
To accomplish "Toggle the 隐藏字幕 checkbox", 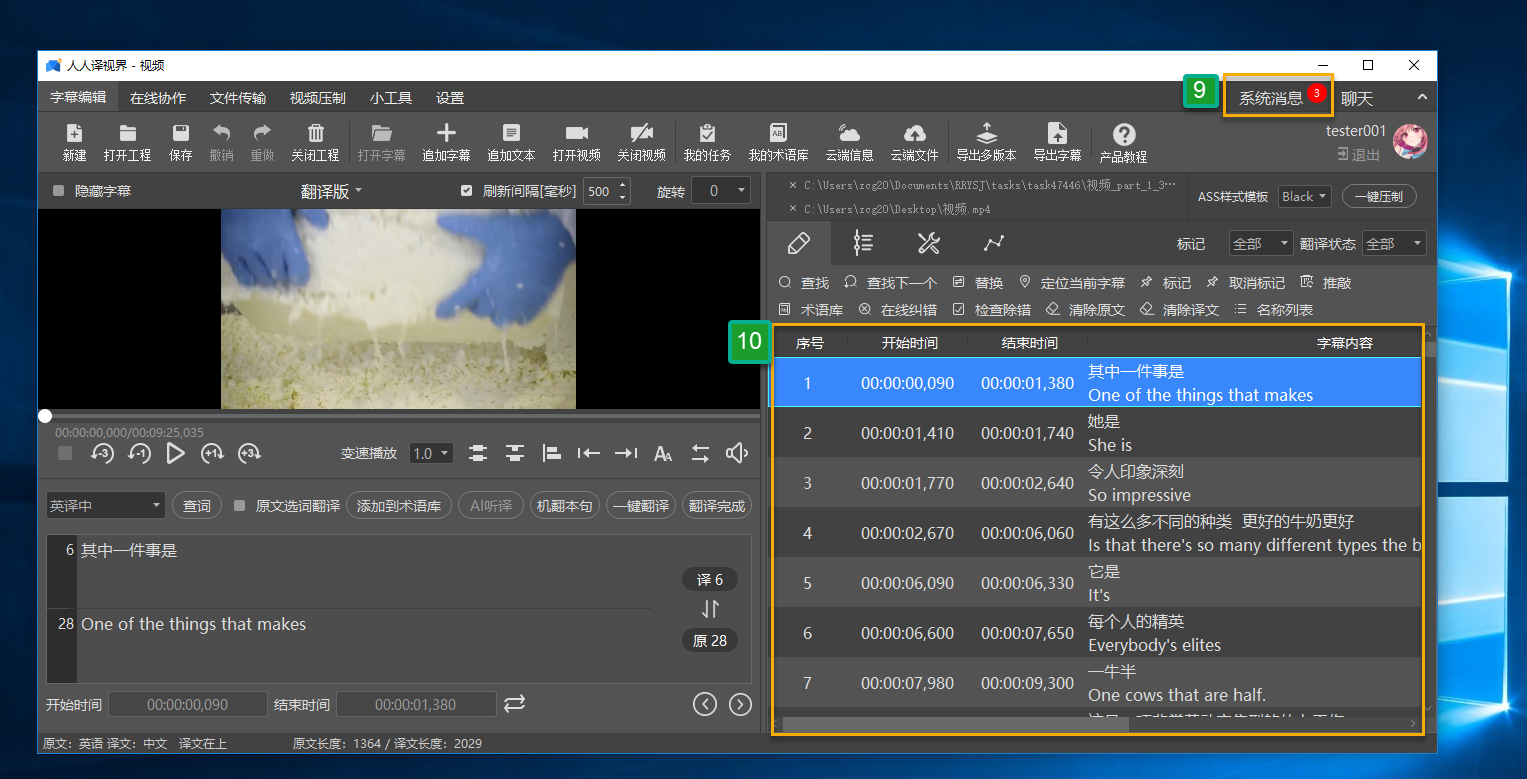I will 57,193.
